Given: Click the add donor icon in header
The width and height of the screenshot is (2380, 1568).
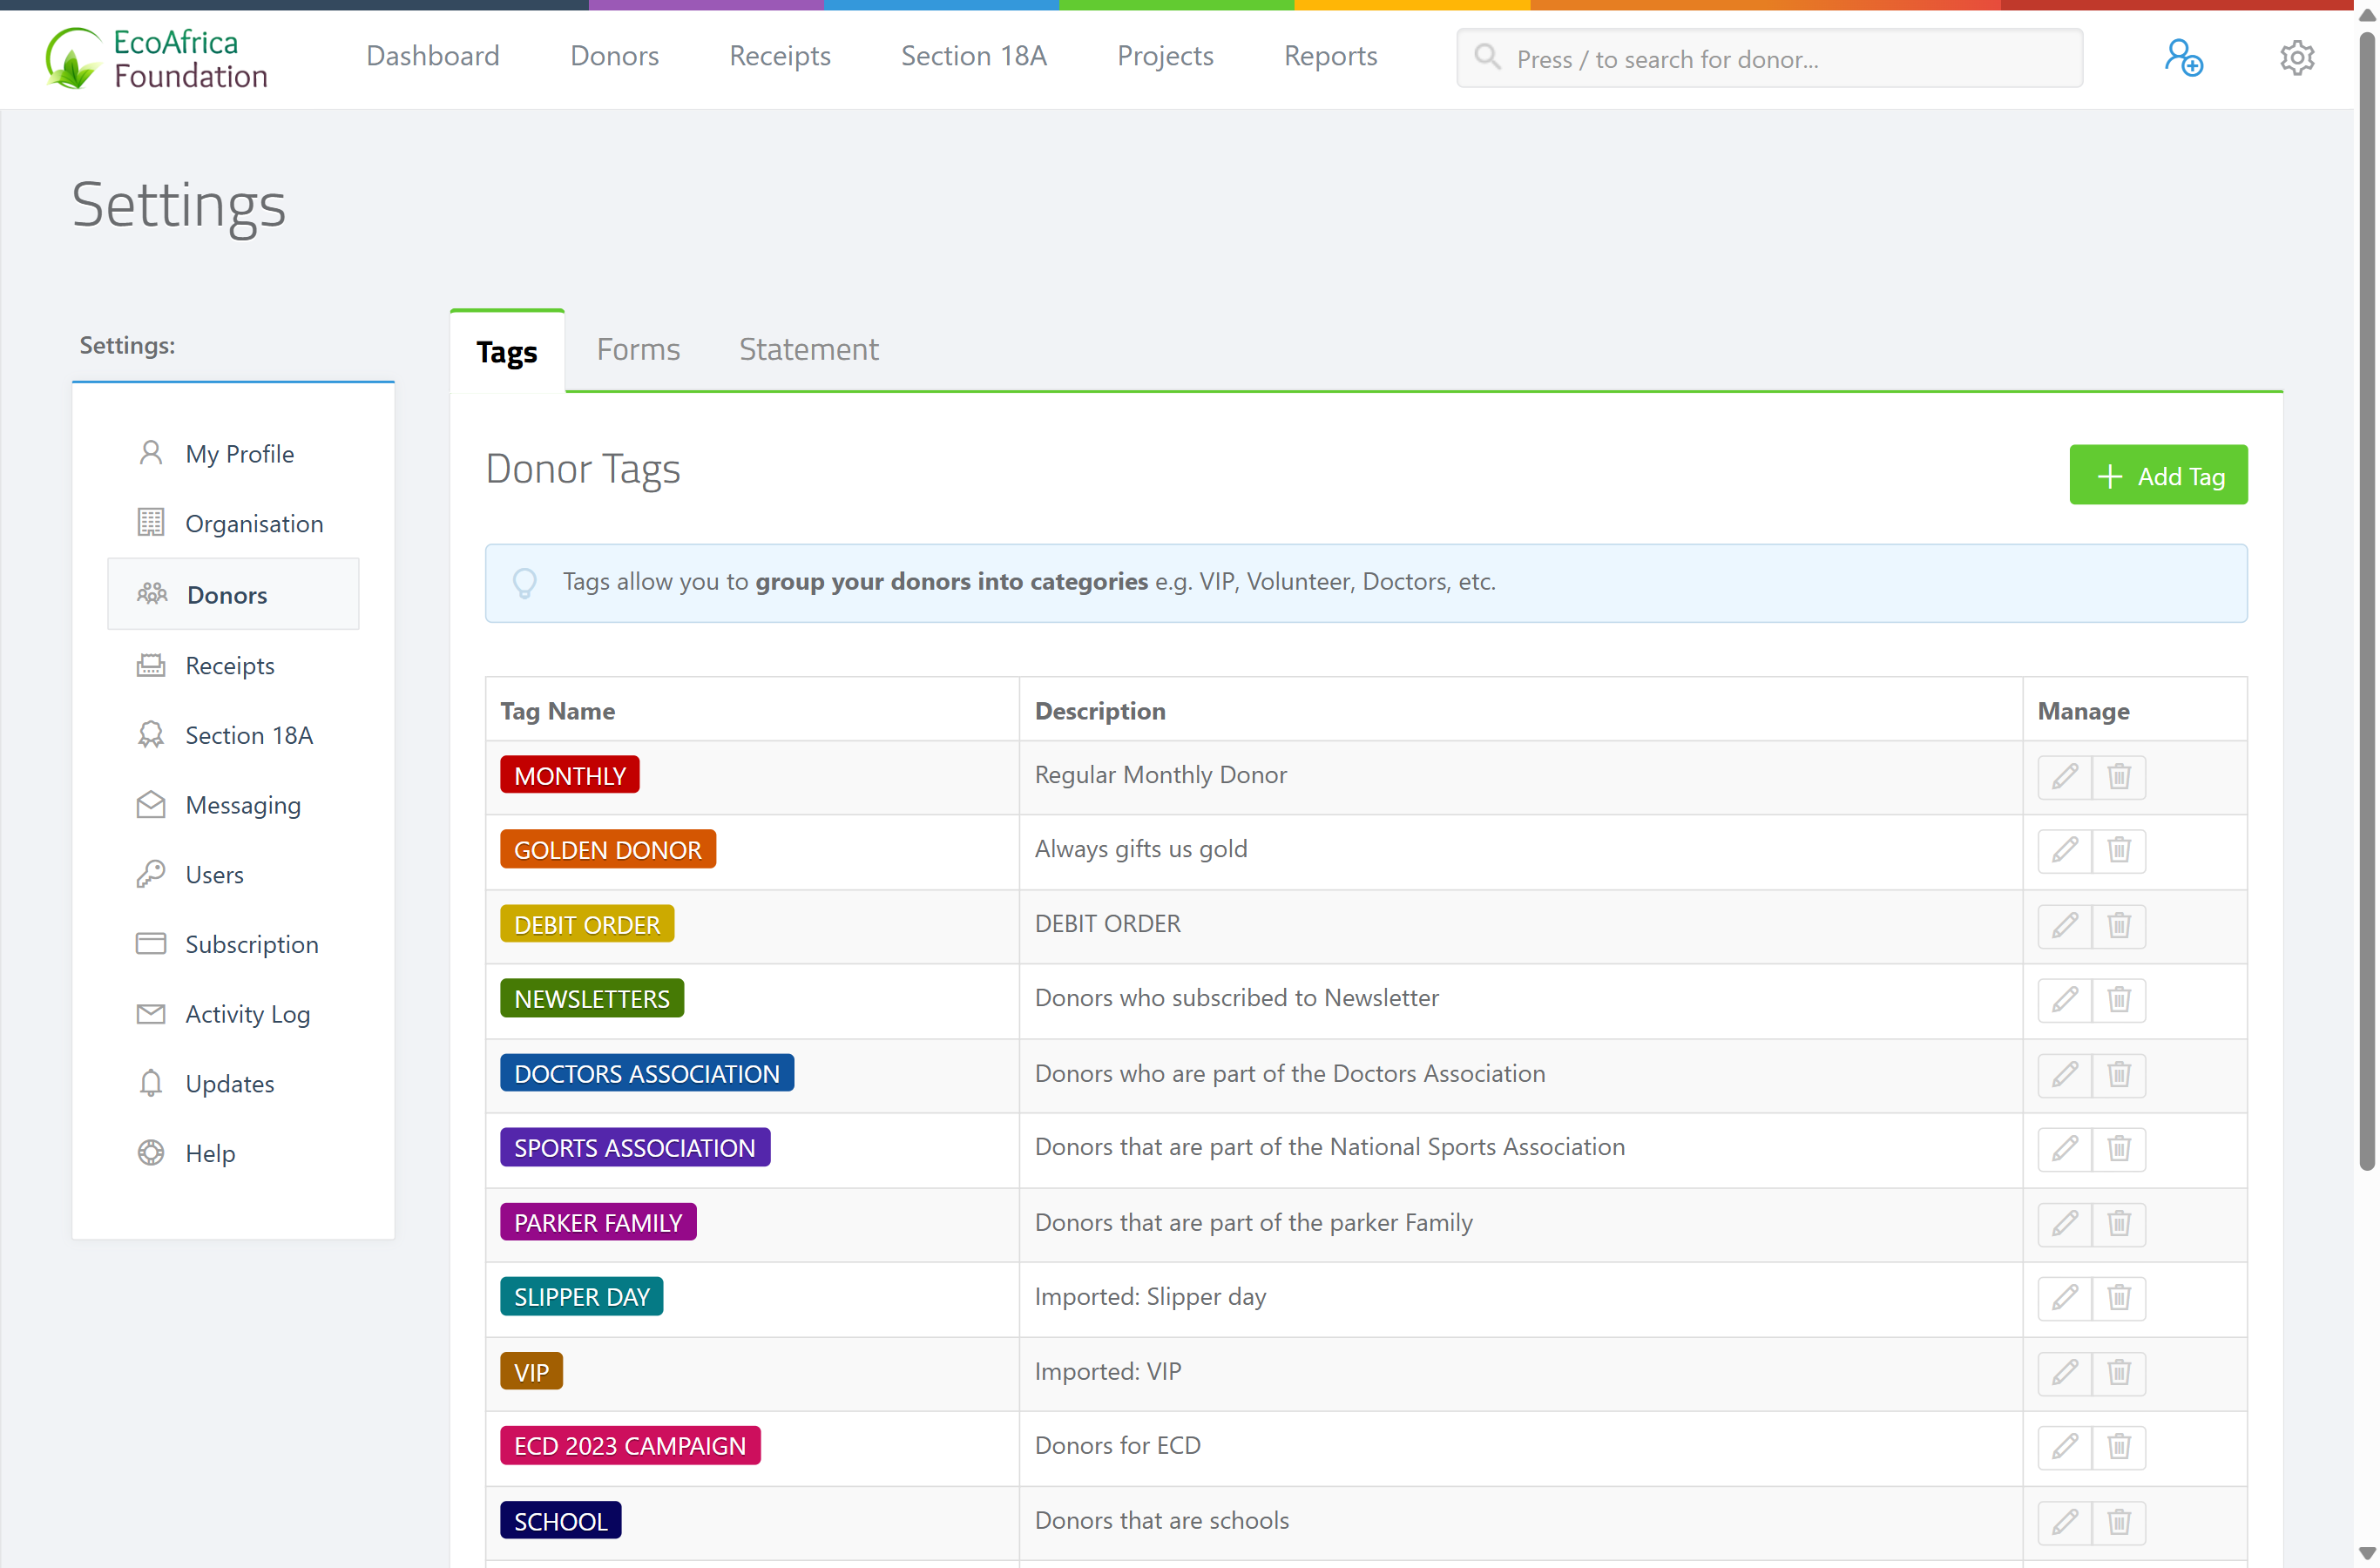Looking at the screenshot, I should point(2183,57).
